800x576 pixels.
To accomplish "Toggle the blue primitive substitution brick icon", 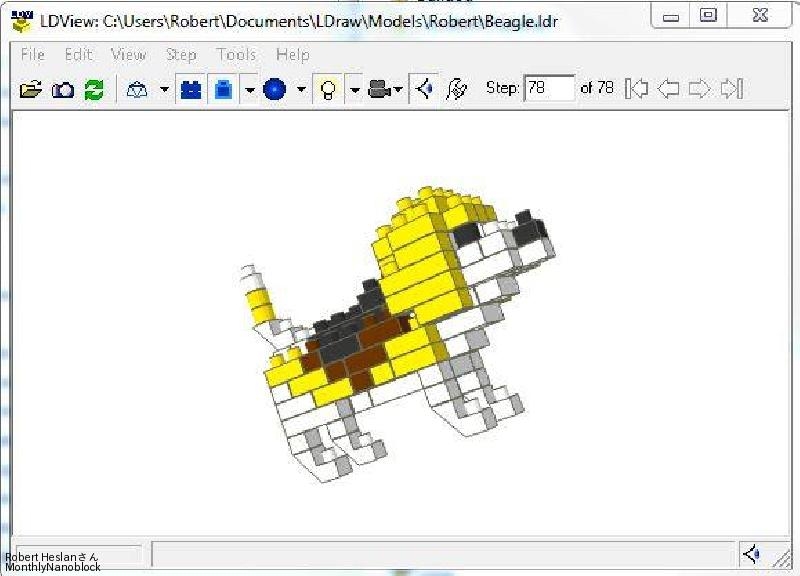I will pos(223,89).
